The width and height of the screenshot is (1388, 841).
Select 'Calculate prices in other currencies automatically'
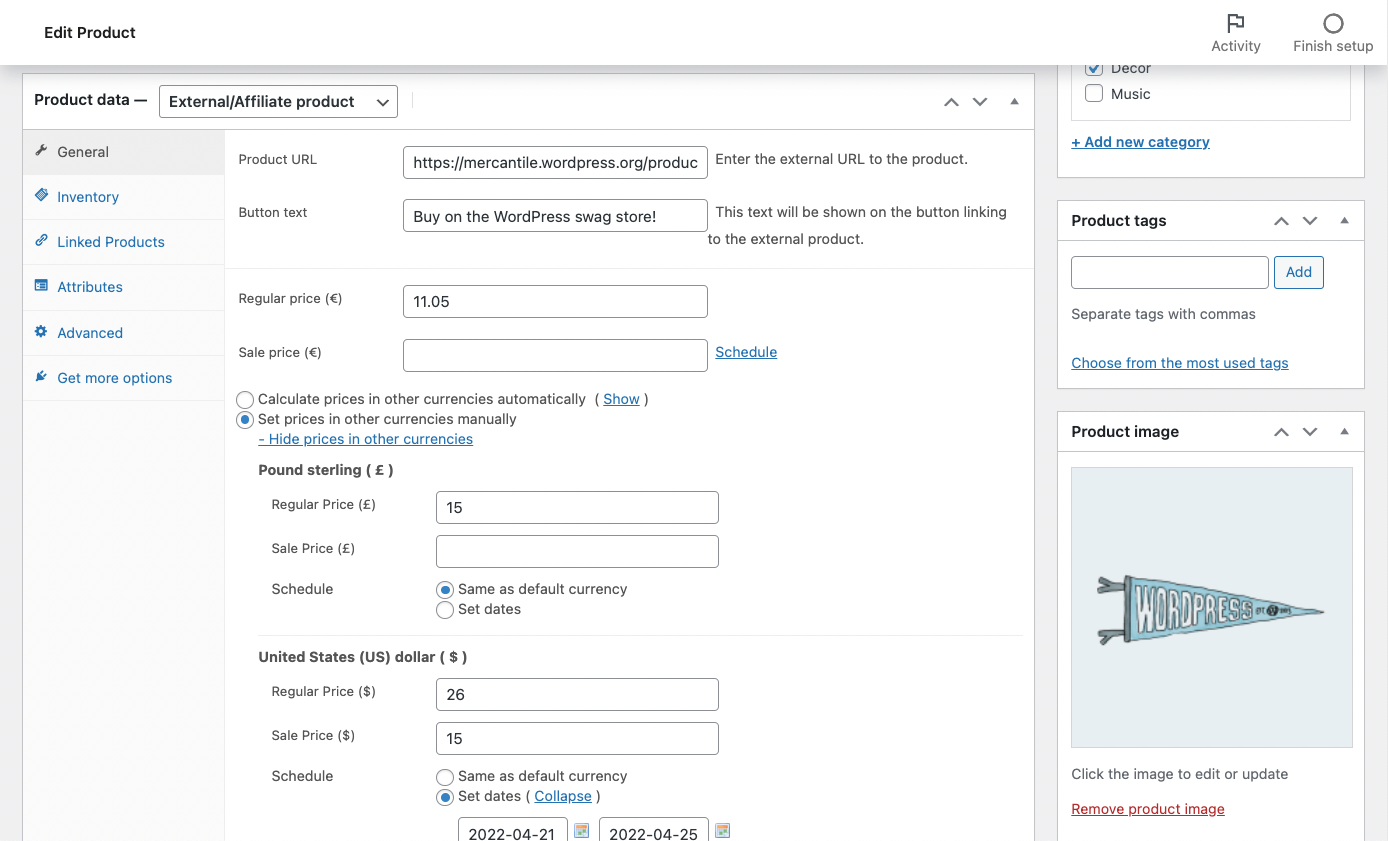pyautogui.click(x=245, y=399)
